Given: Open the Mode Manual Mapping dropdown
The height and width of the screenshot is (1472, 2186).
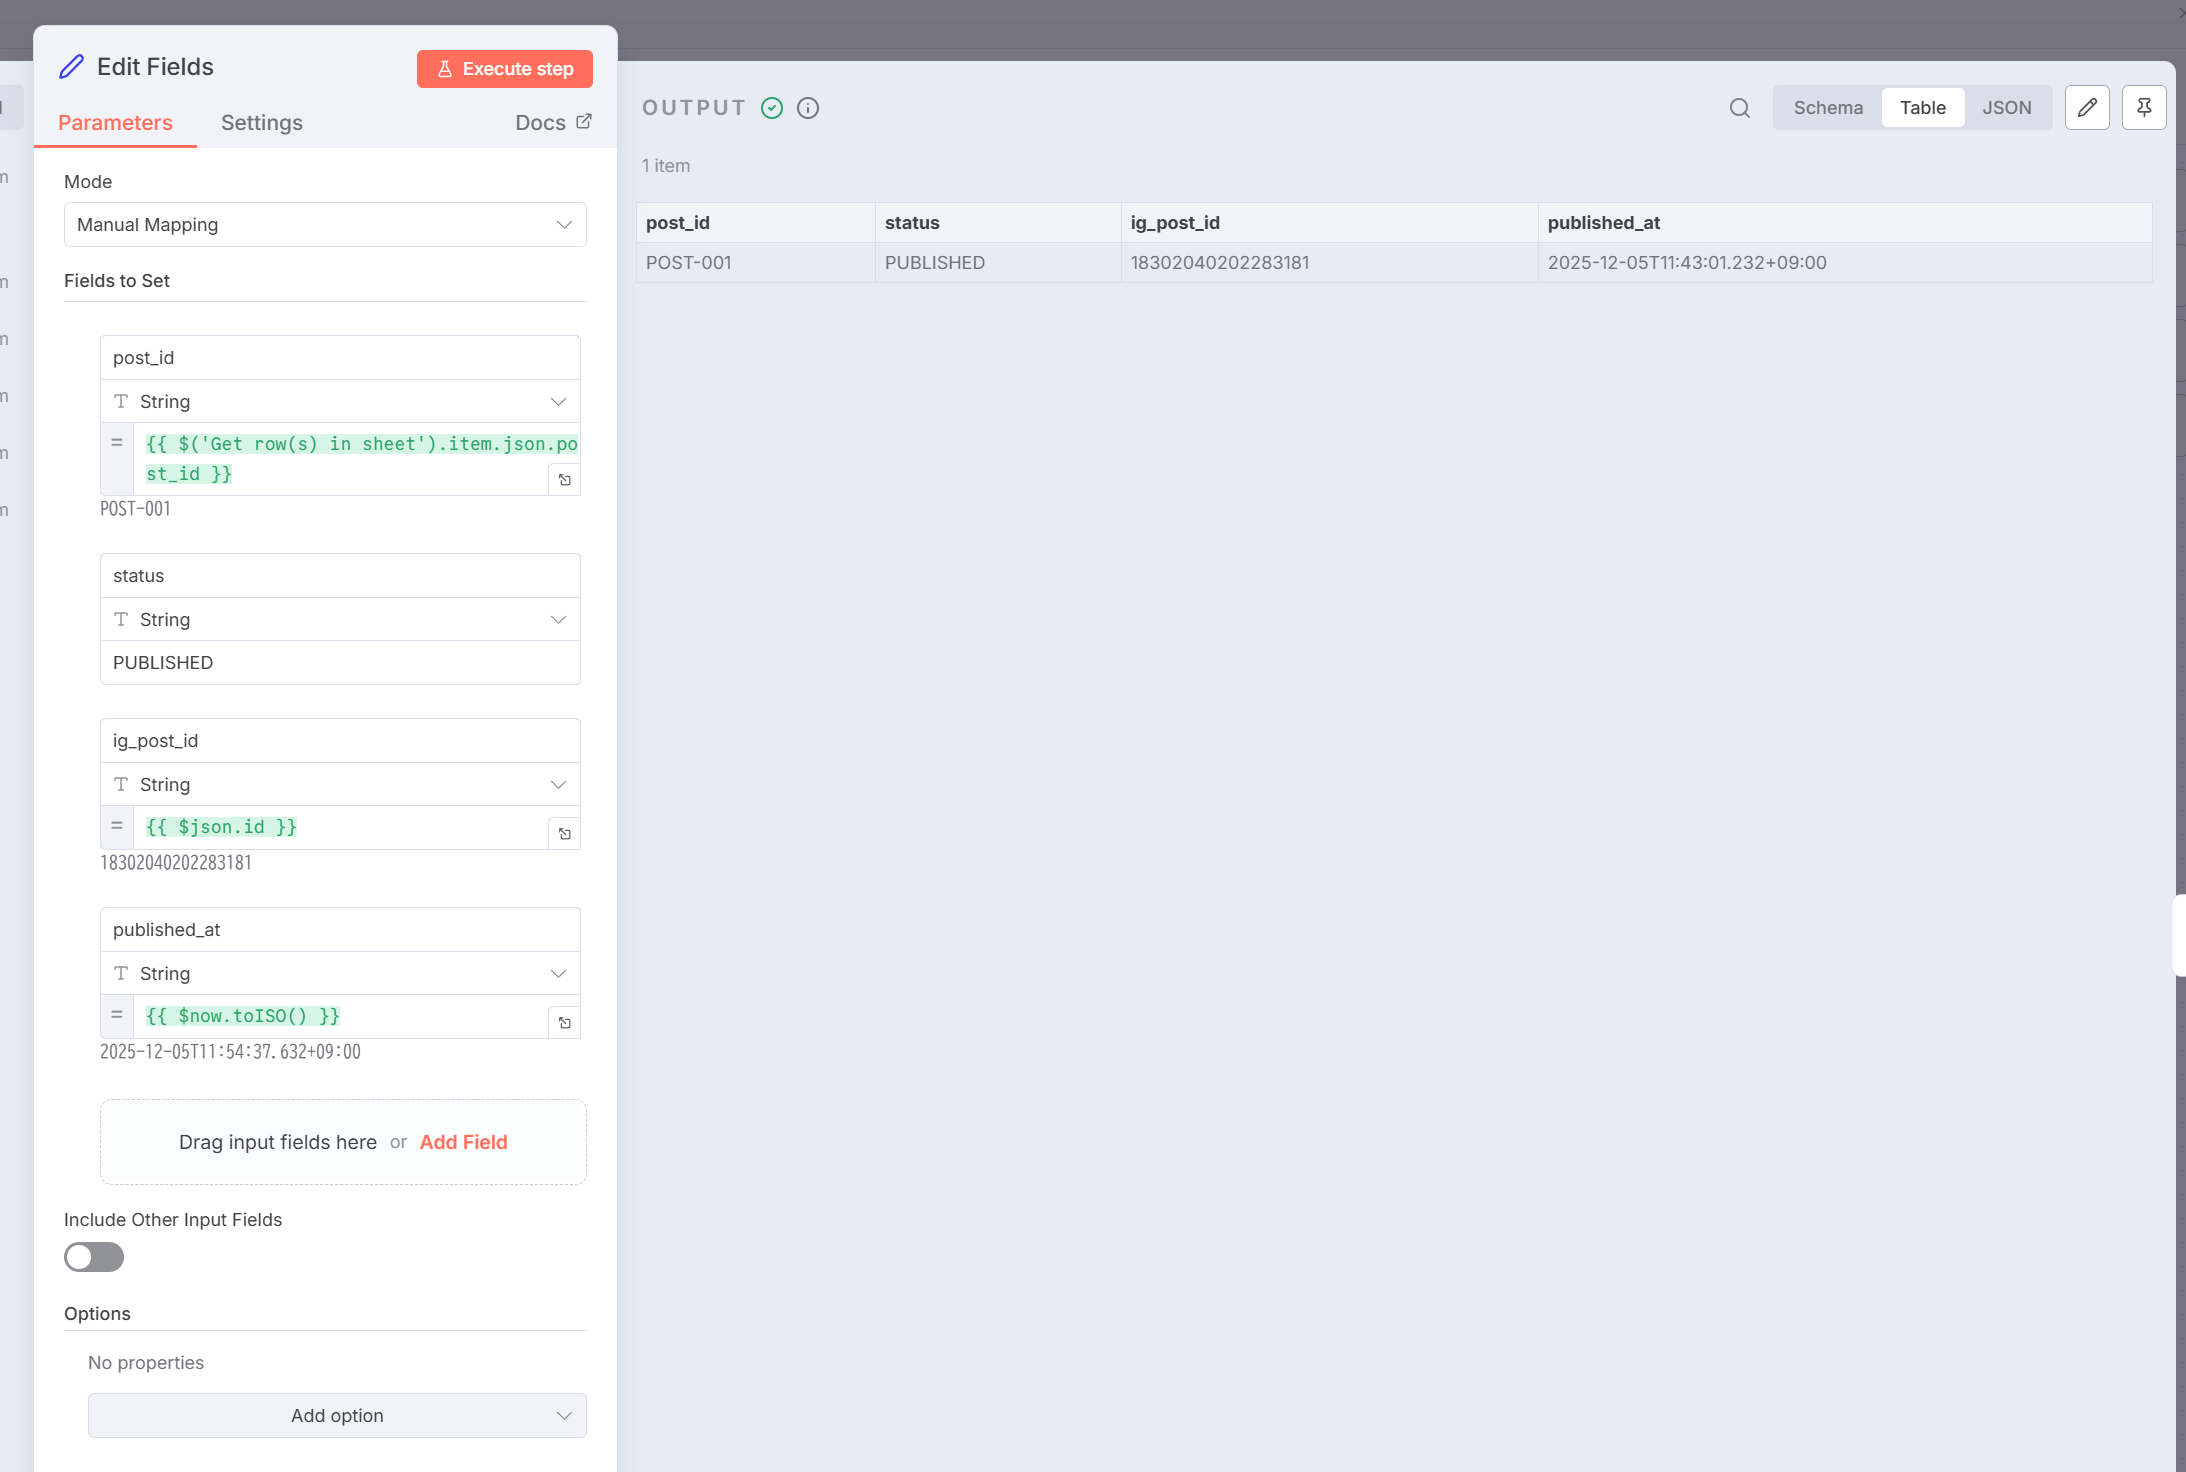Looking at the screenshot, I should (x=325, y=225).
